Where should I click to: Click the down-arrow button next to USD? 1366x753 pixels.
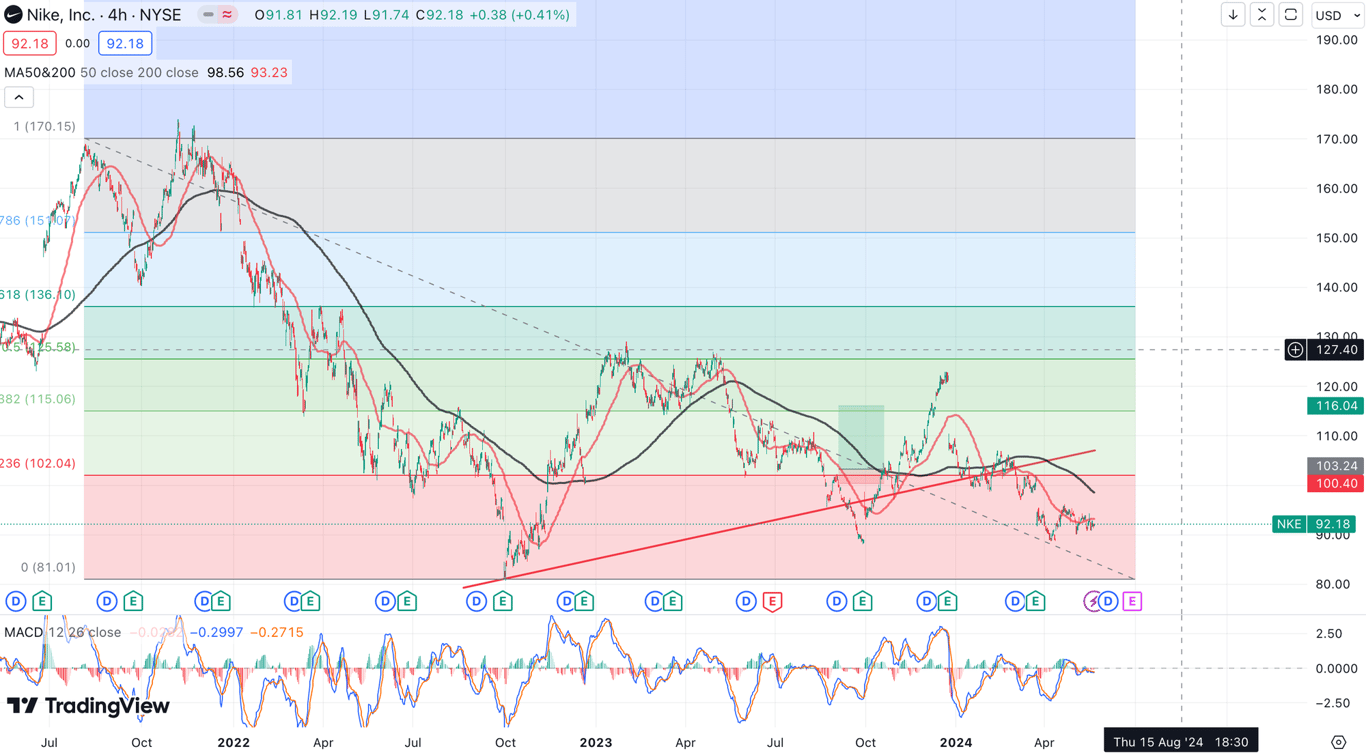point(1233,15)
